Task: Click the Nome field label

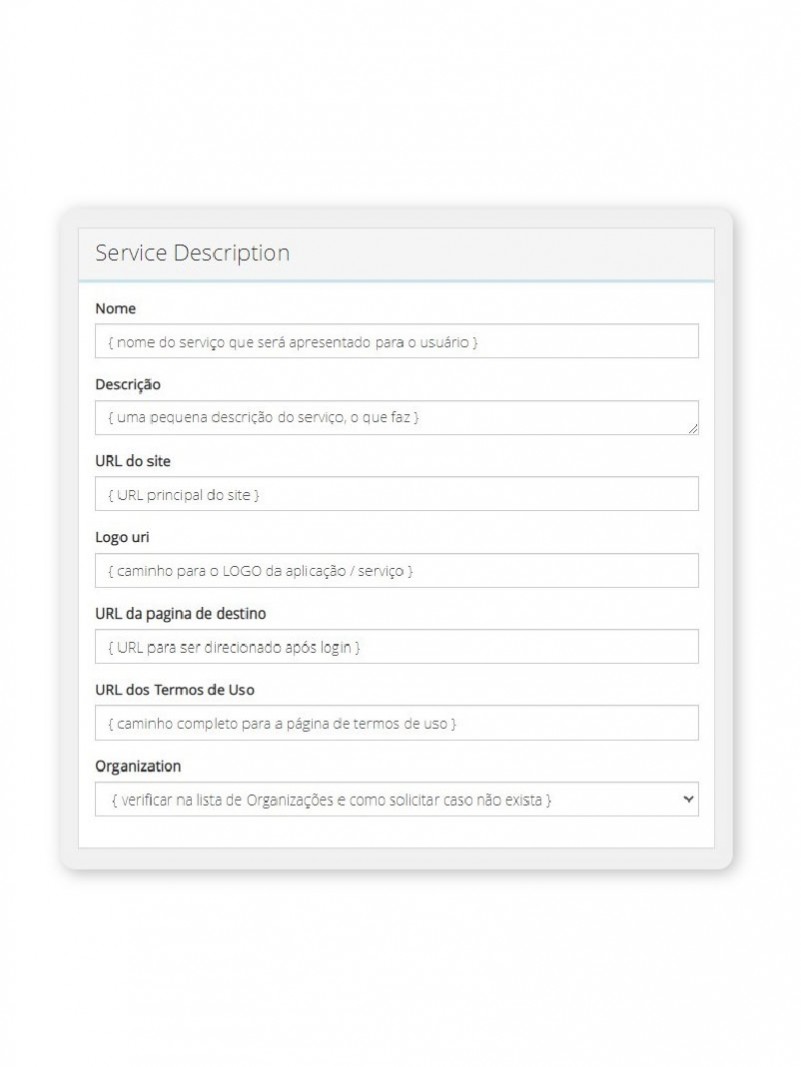Action: pyautogui.click(x=115, y=308)
